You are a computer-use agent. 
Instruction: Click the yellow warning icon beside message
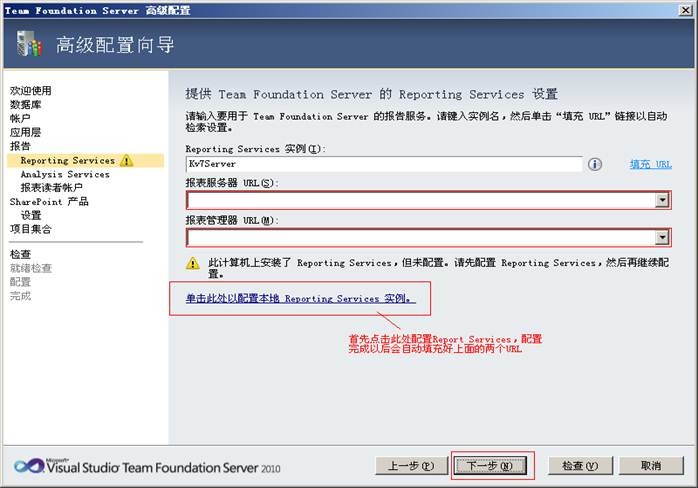[x=193, y=263]
